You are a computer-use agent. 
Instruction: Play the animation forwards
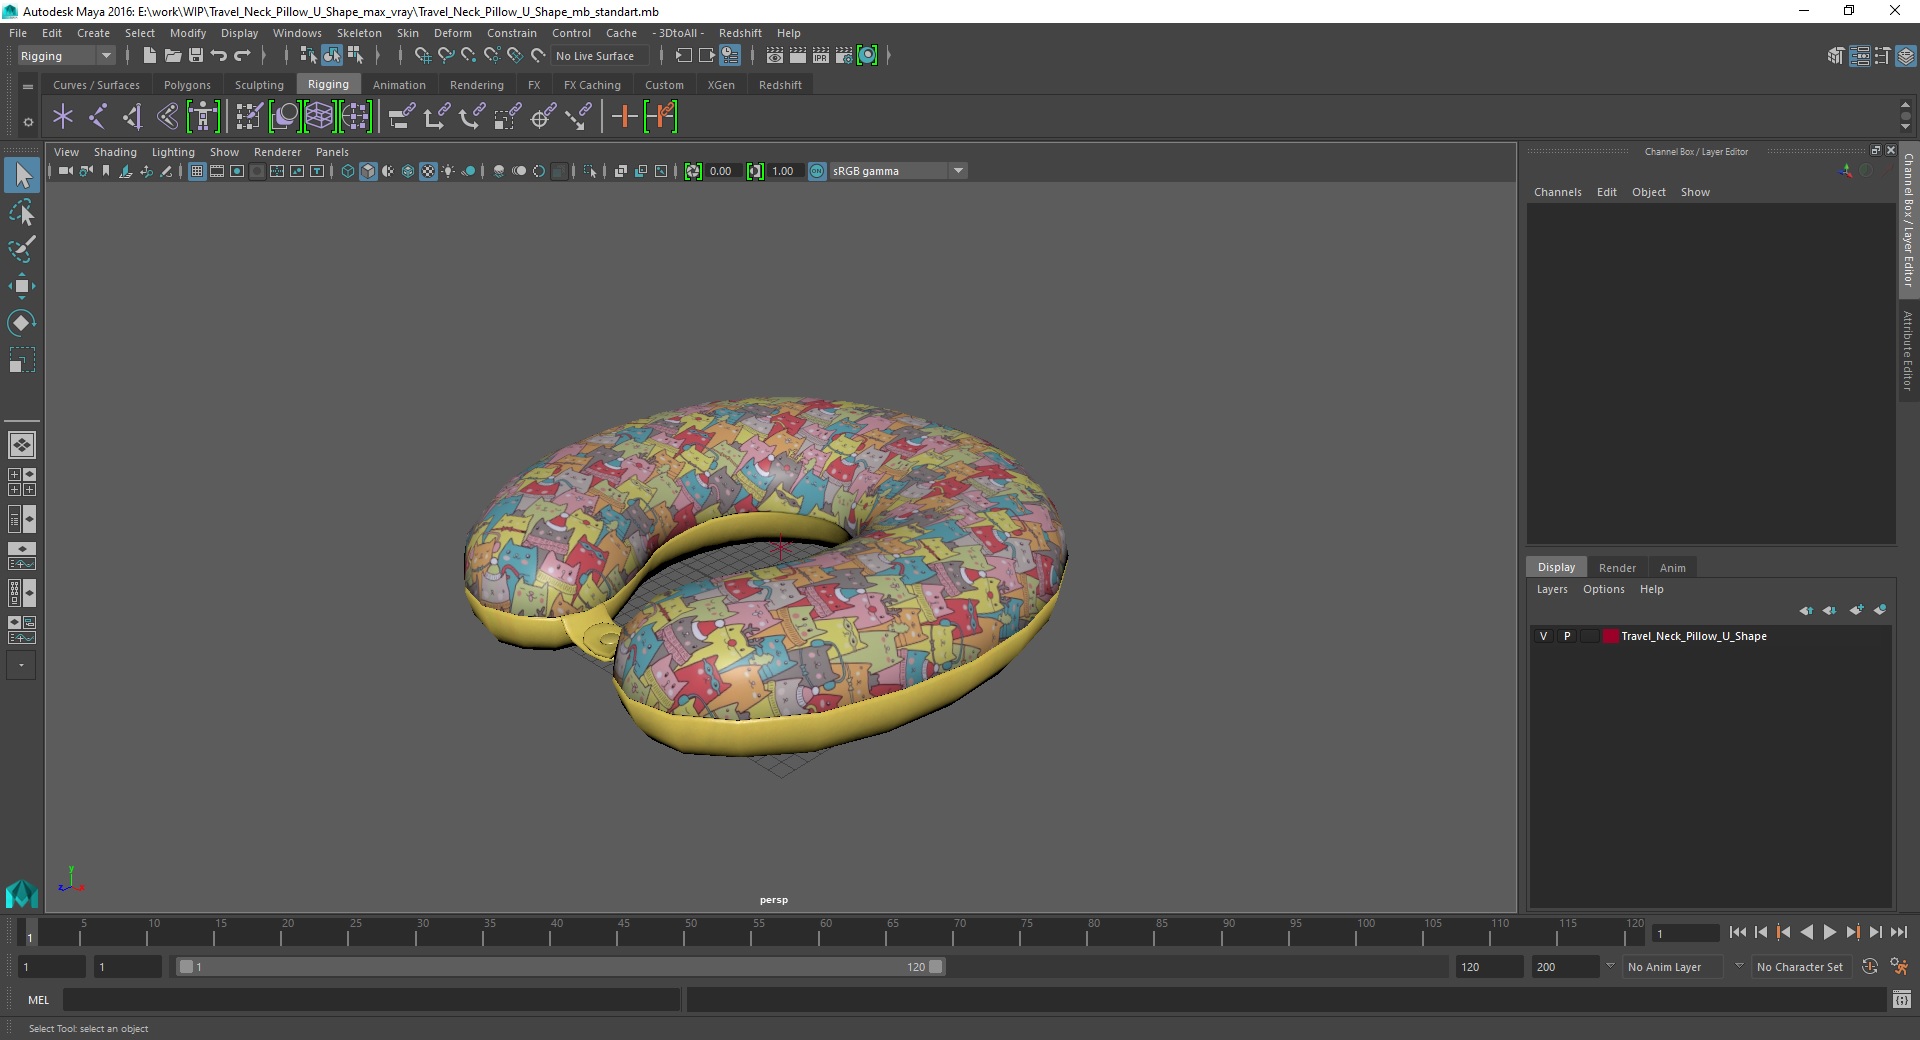coord(1830,932)
